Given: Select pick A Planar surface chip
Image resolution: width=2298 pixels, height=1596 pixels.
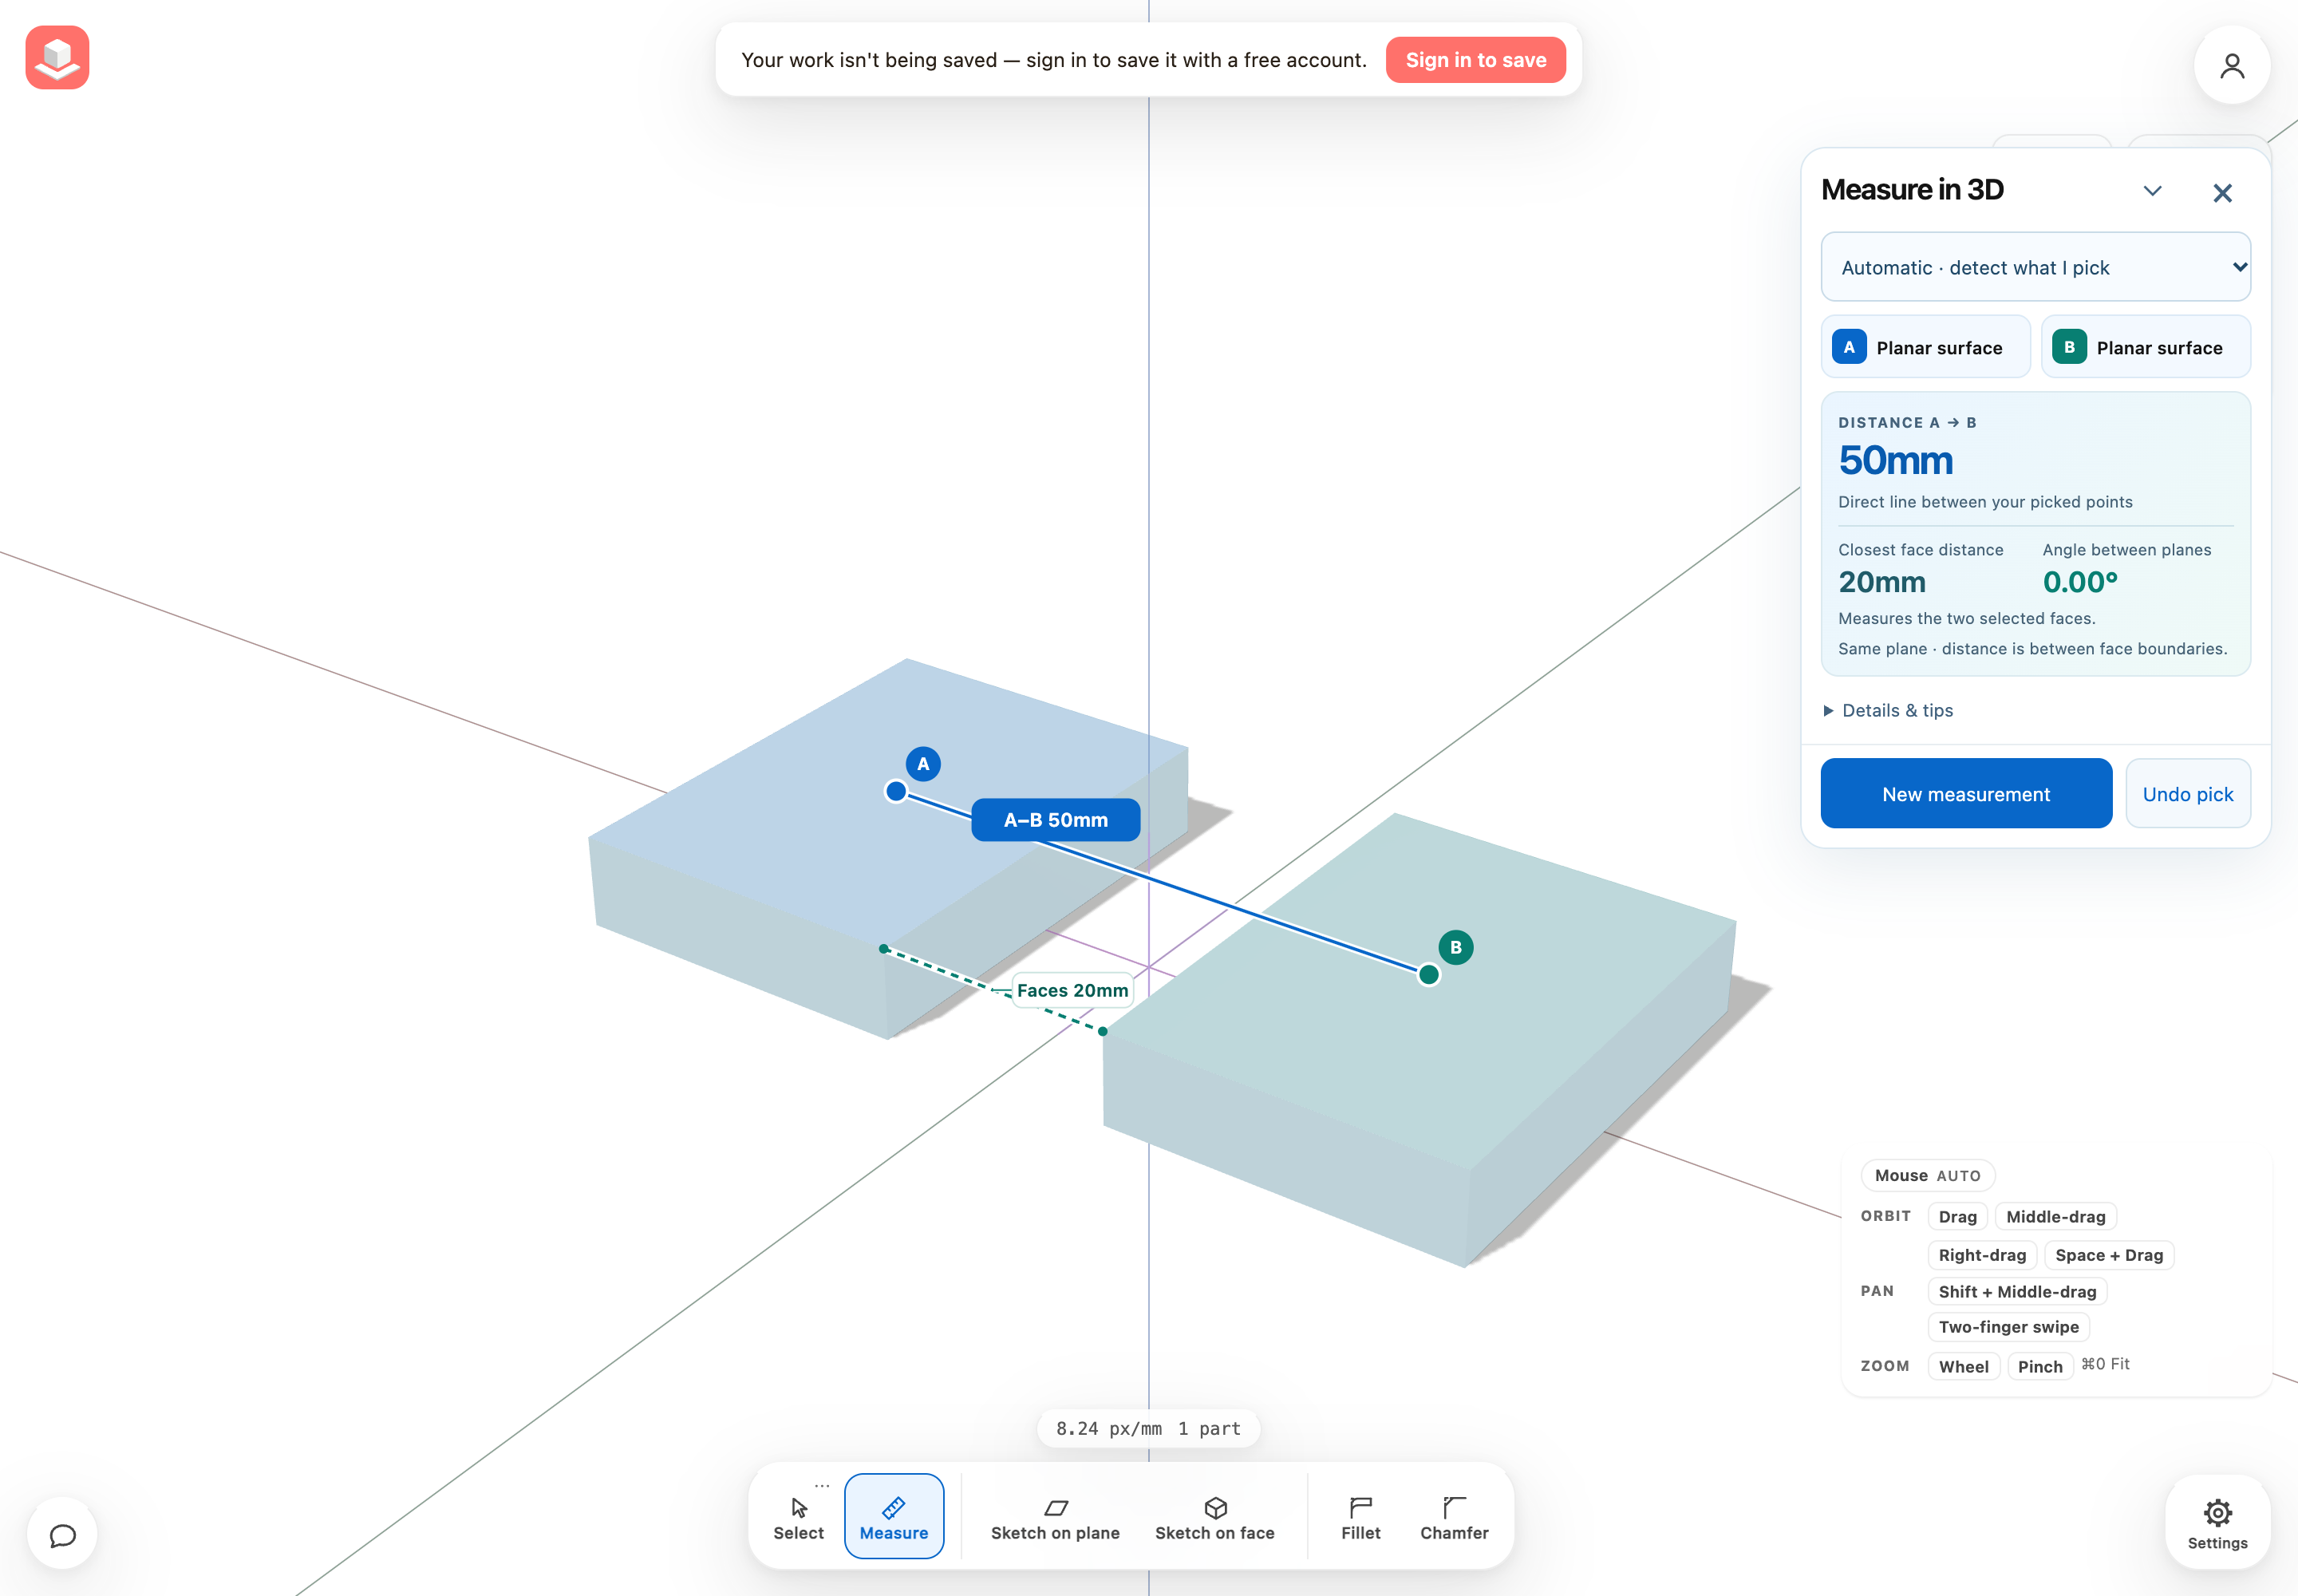Looking at the screenshot, I should pos(1925,347).
